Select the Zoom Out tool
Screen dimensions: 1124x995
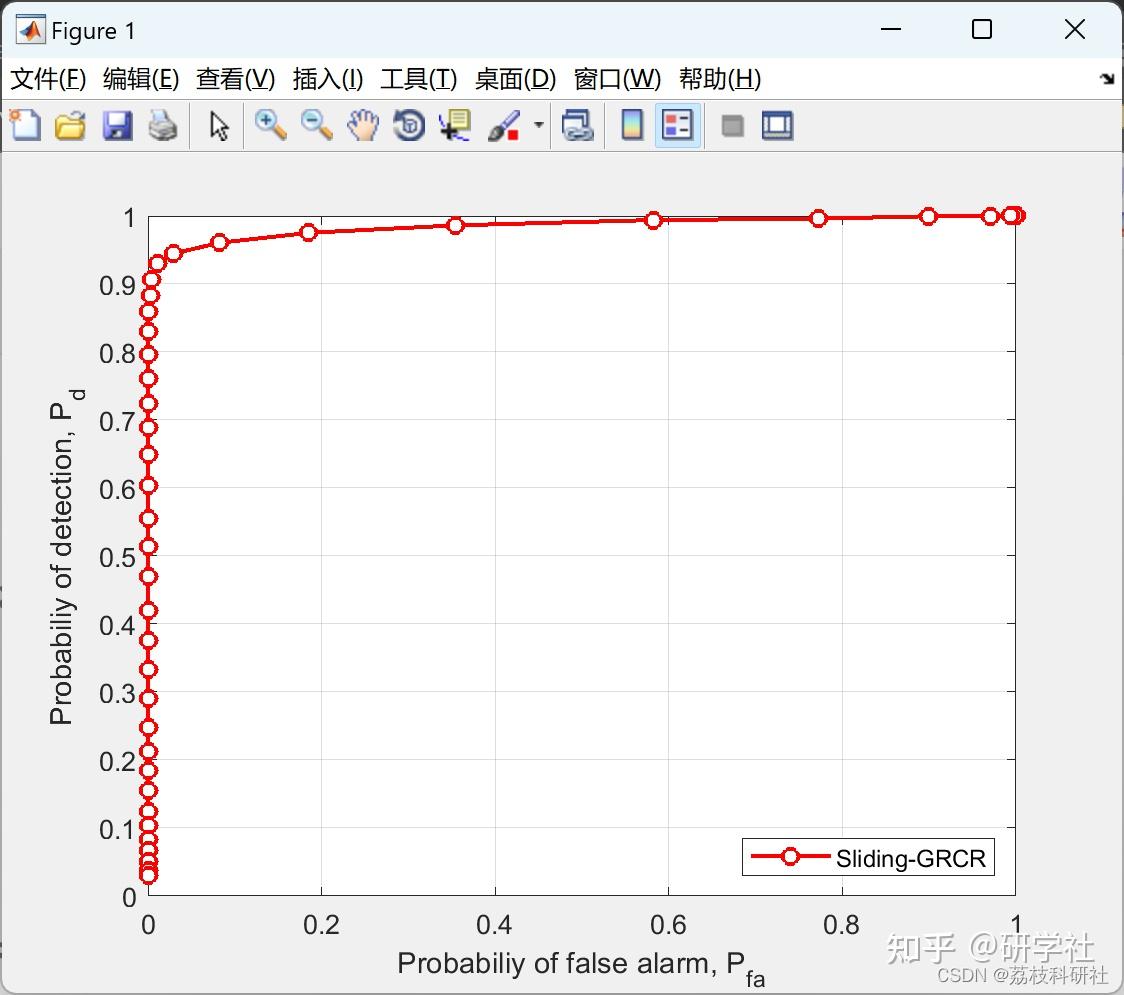click(317, 125)
